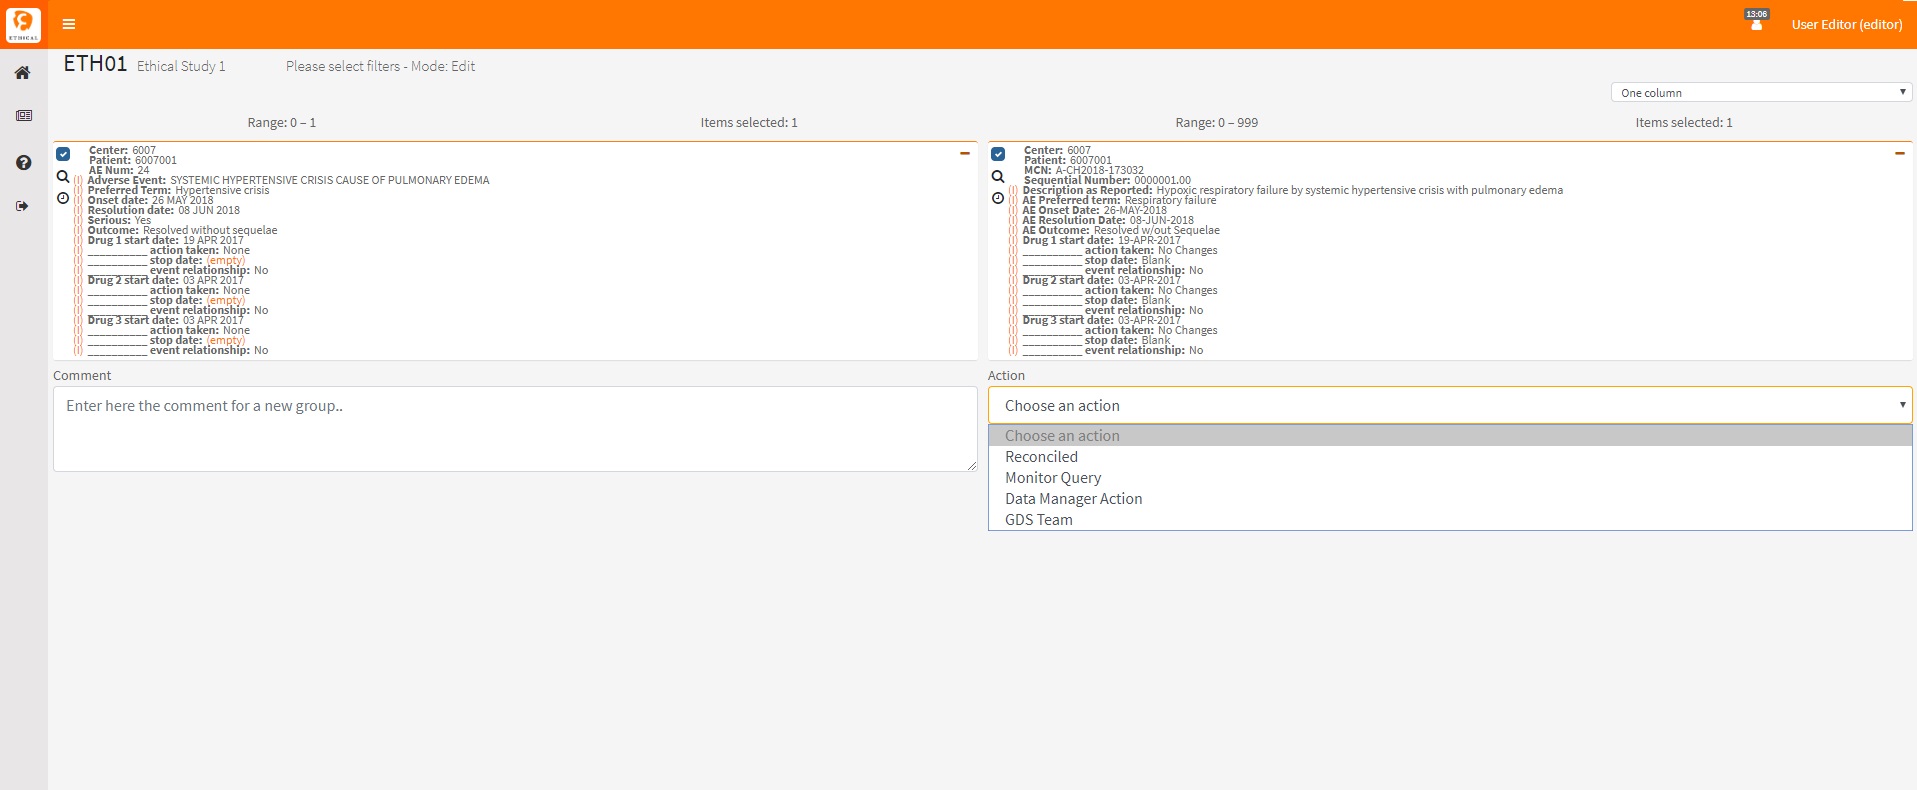
Task: Click the Sequential Number: 0000001.00 text
Action: [1107, 180]
